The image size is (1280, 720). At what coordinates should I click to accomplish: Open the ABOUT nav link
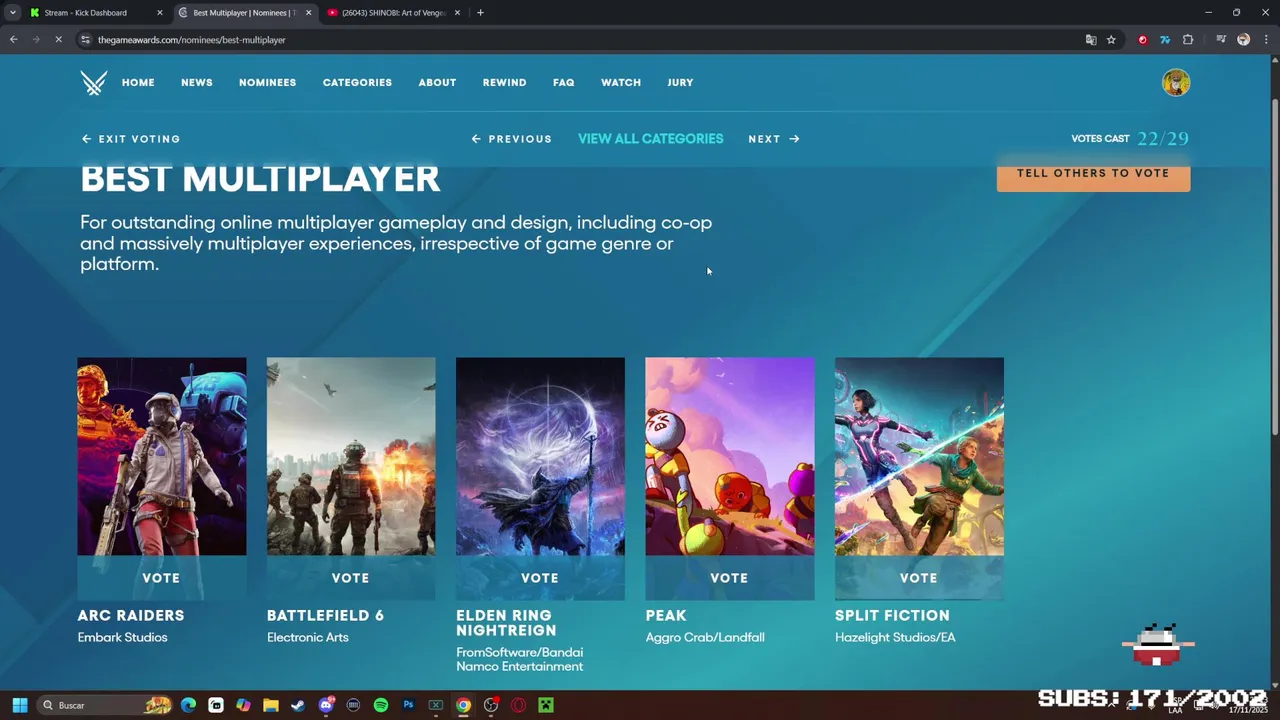coord(437,83)
